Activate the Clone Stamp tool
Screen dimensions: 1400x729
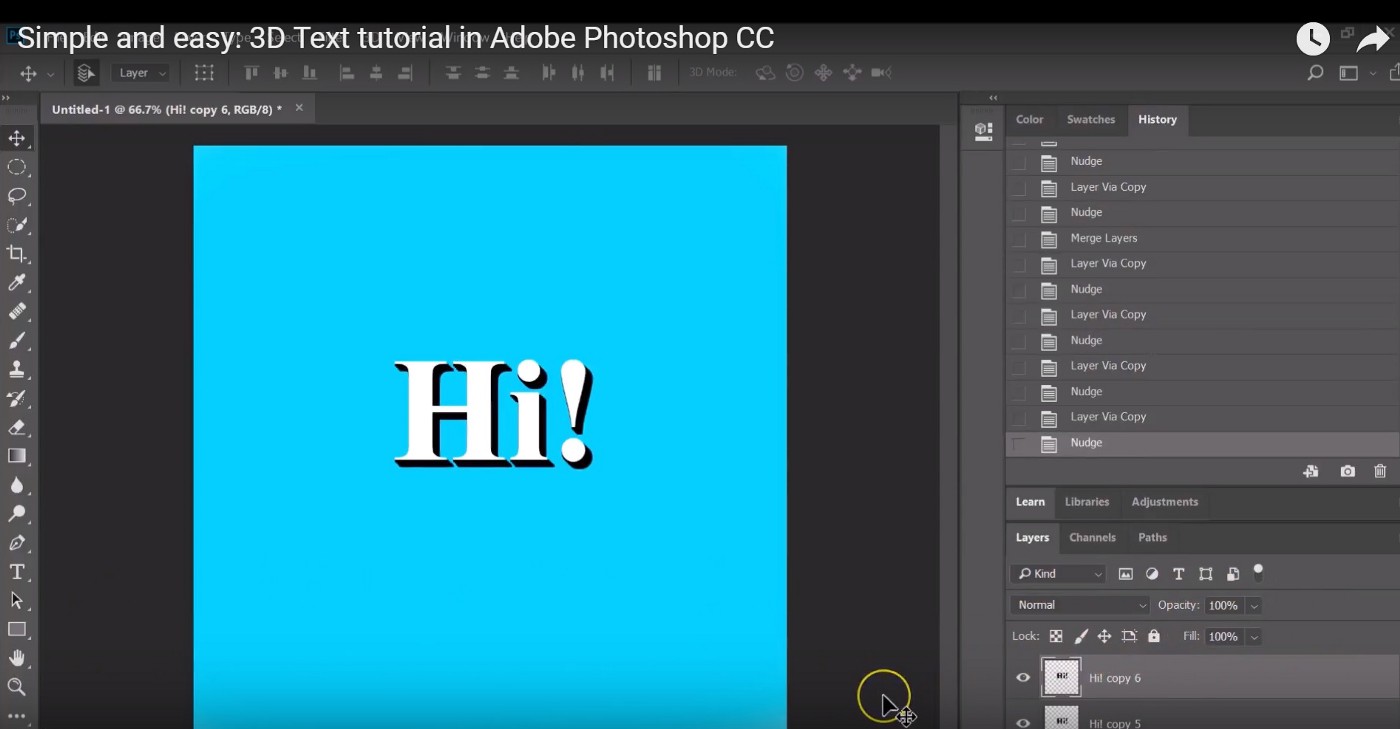(18, 369)
